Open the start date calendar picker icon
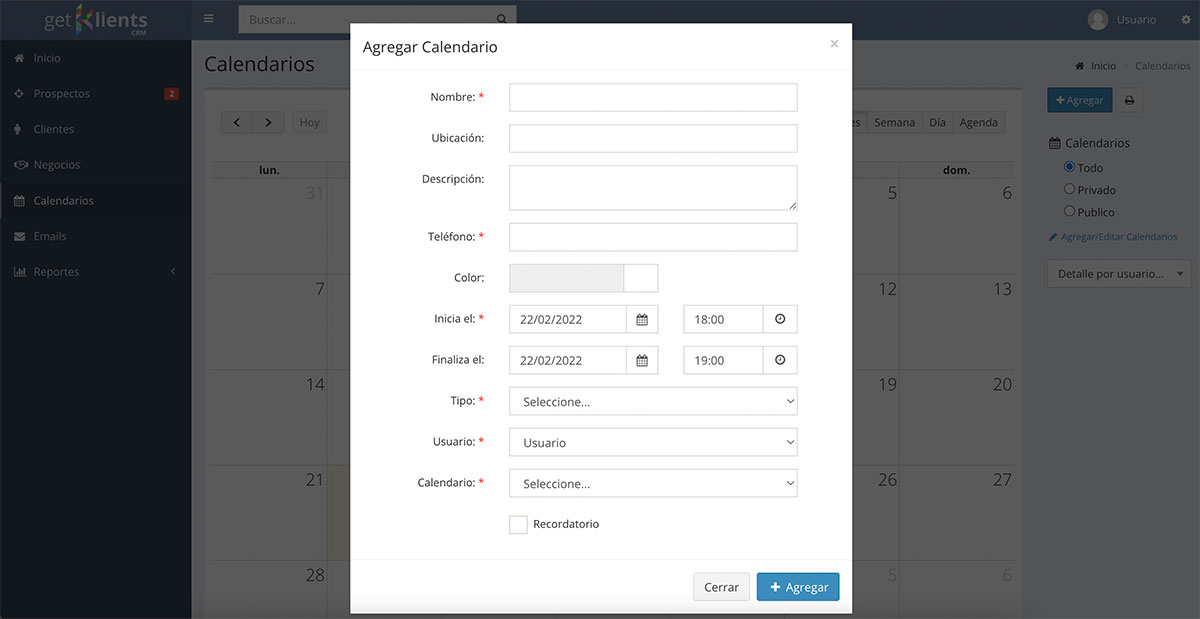Image resolution: width=1200 pixels, height=619 pixels. (x=642, y=320)
